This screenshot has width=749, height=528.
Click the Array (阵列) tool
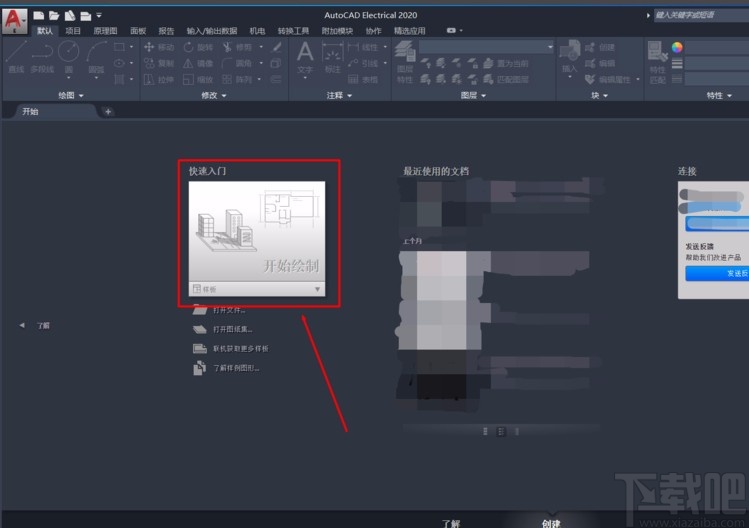point(237,79)
